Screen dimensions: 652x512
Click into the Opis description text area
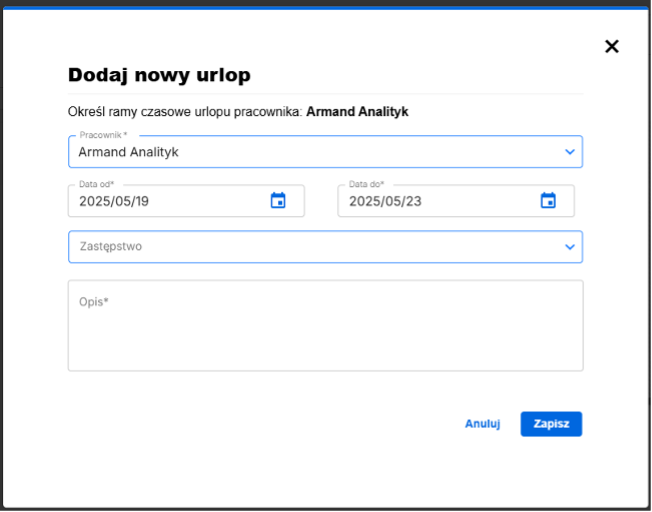point(325,335)
